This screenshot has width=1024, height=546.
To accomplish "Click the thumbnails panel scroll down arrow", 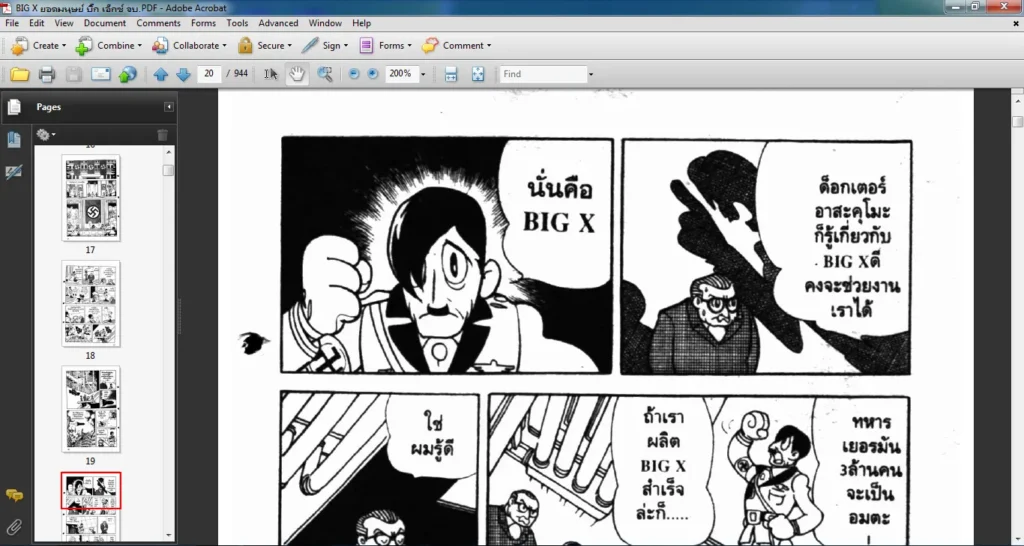I will (x=168, y=536).
